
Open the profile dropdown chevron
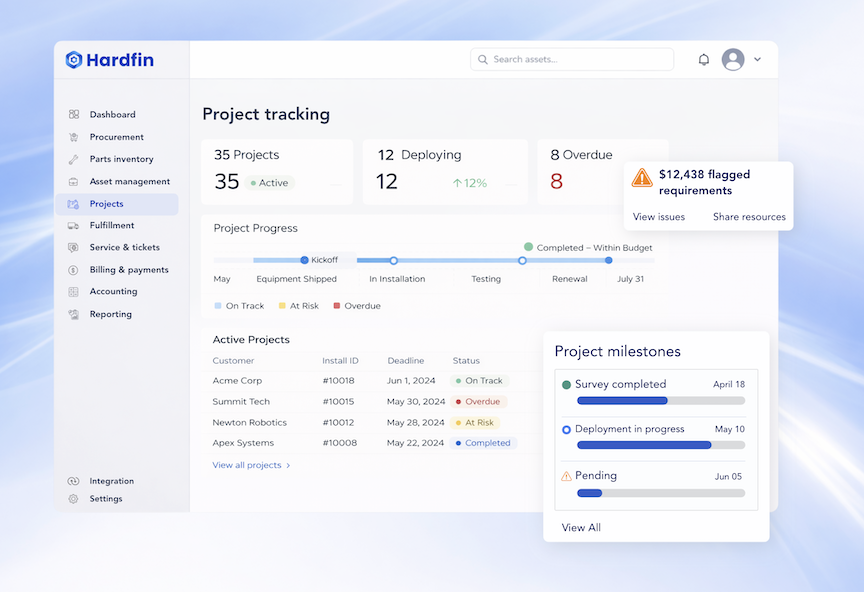[x=758, y=59]
